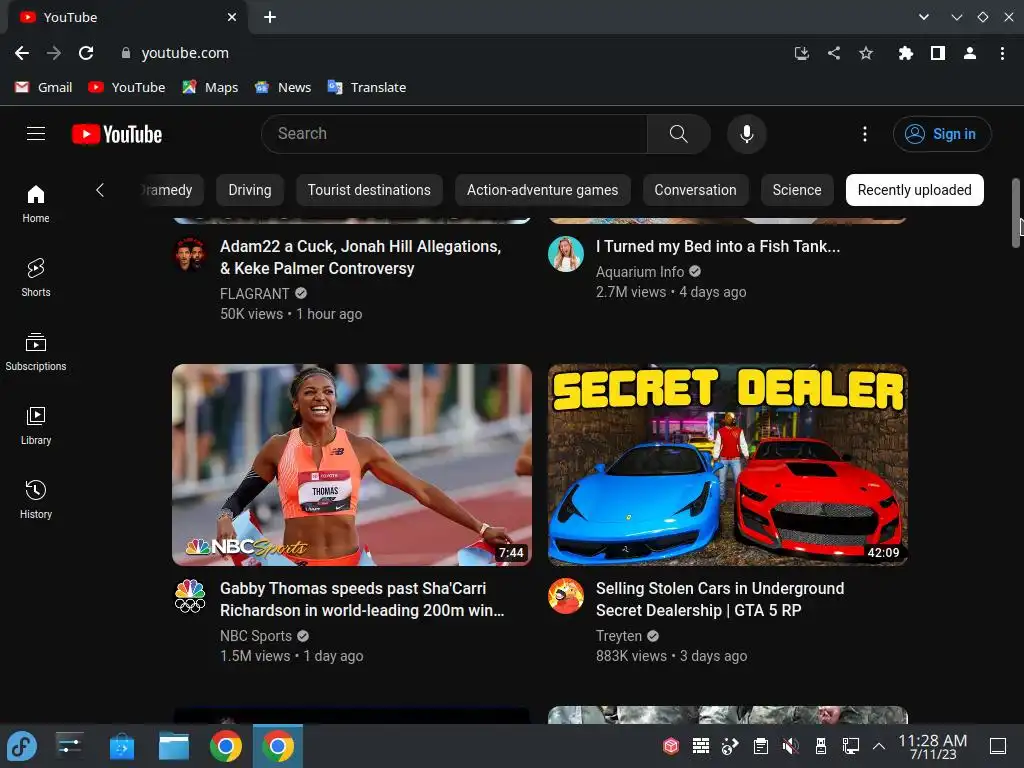
Task: Open the YouTube hamburger guide menu
Action: [x=36, y=134]
